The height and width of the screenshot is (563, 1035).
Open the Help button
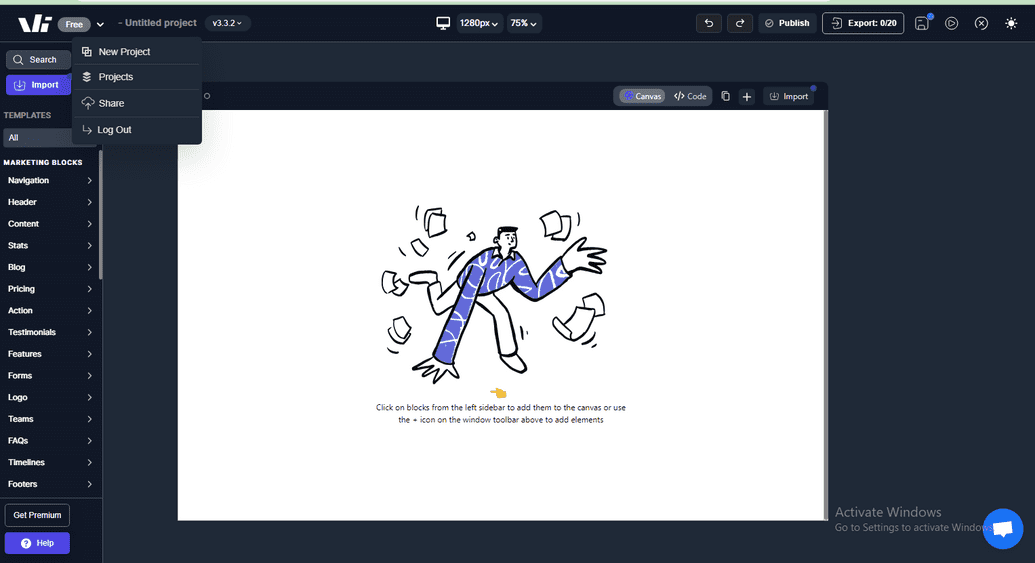click(37, 543)
